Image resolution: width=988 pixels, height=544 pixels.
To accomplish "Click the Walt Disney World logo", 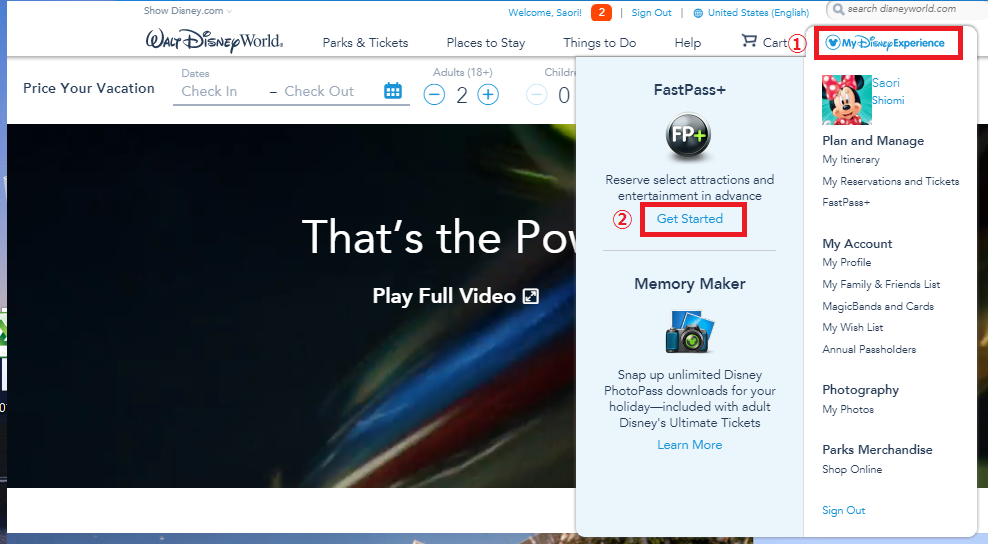I will pyautogui.click(x=214, y=41).
